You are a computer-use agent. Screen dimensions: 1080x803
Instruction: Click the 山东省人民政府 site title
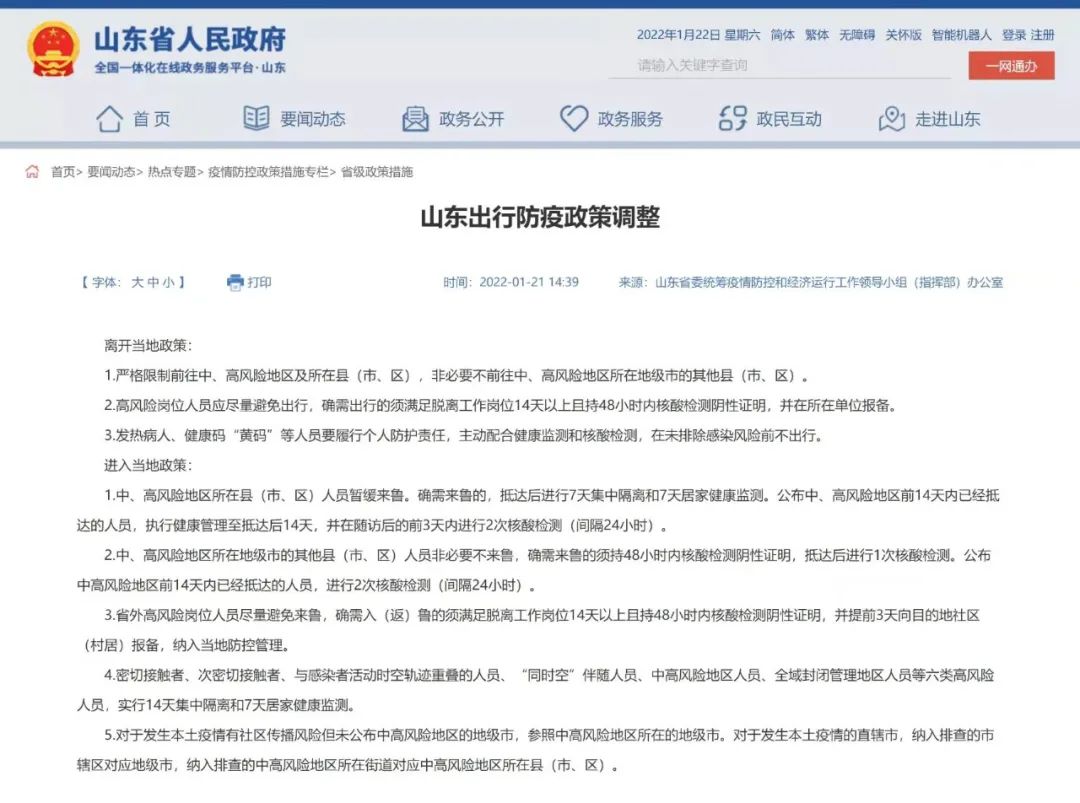coord(190,39)
